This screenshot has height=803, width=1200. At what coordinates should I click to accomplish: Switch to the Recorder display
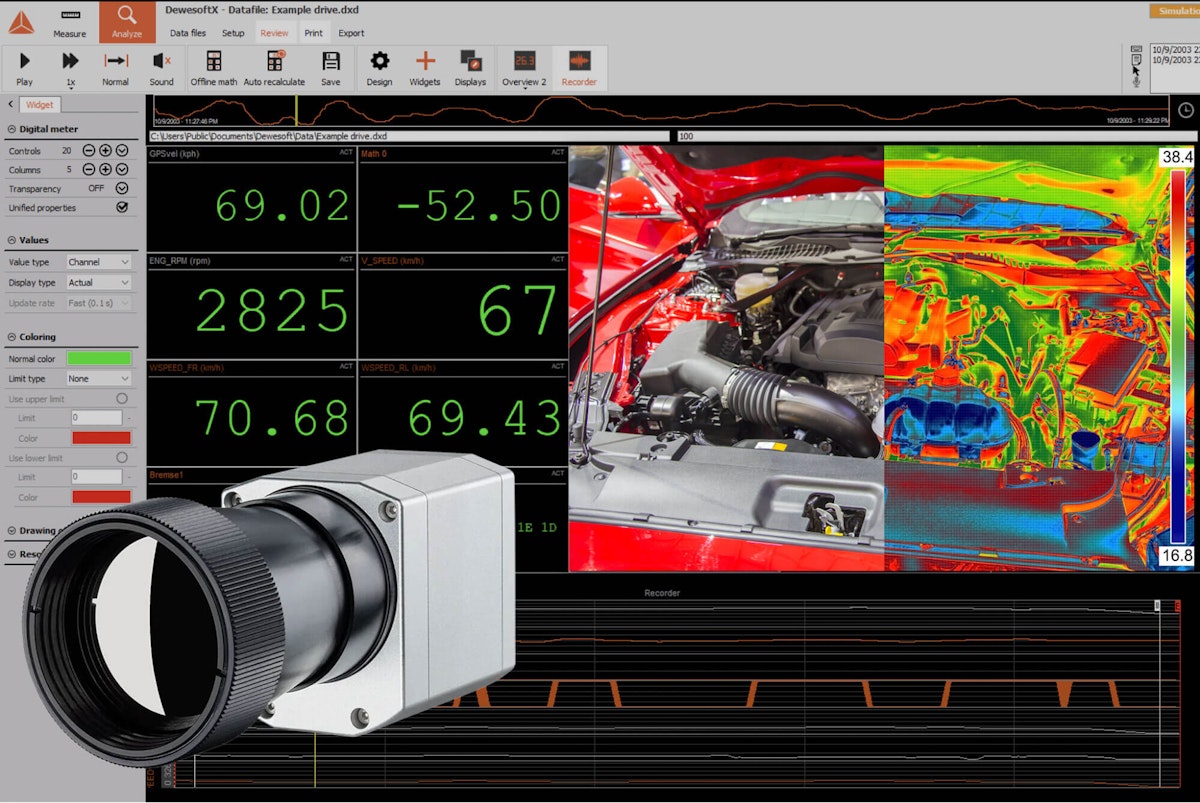pos(579,66)
